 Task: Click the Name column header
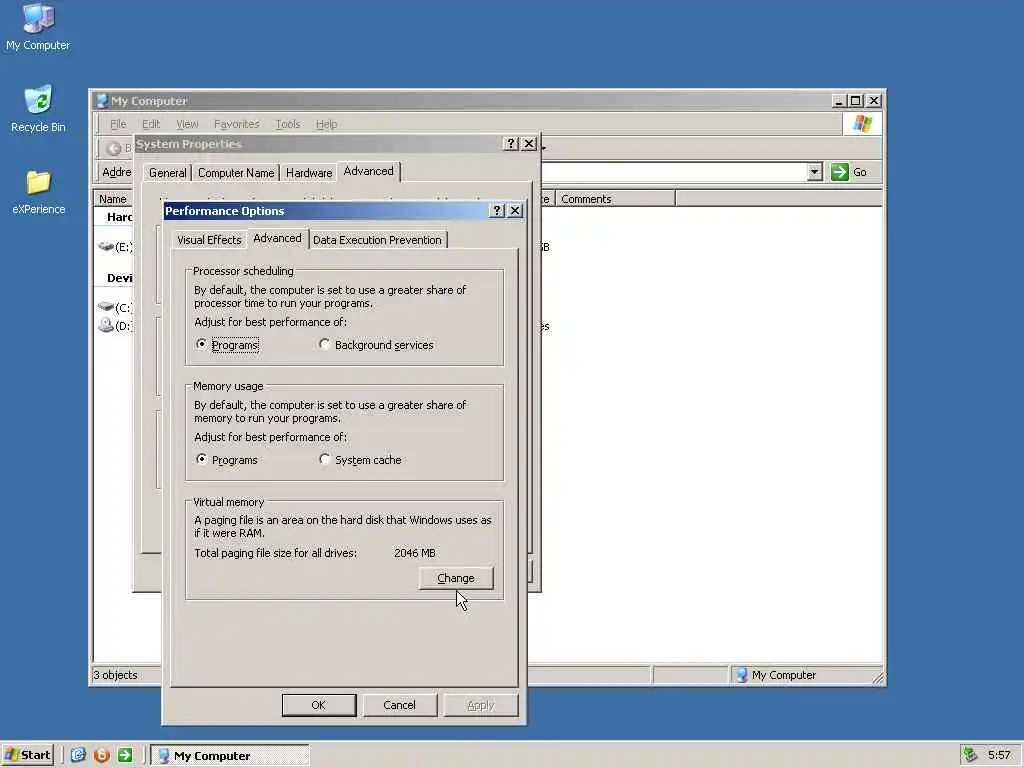(113, 199)
